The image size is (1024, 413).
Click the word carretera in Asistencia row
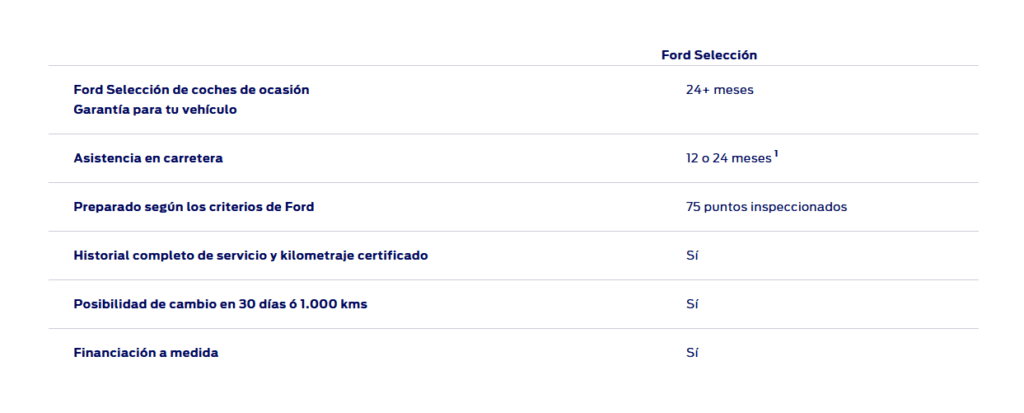(x=193, y=158)
